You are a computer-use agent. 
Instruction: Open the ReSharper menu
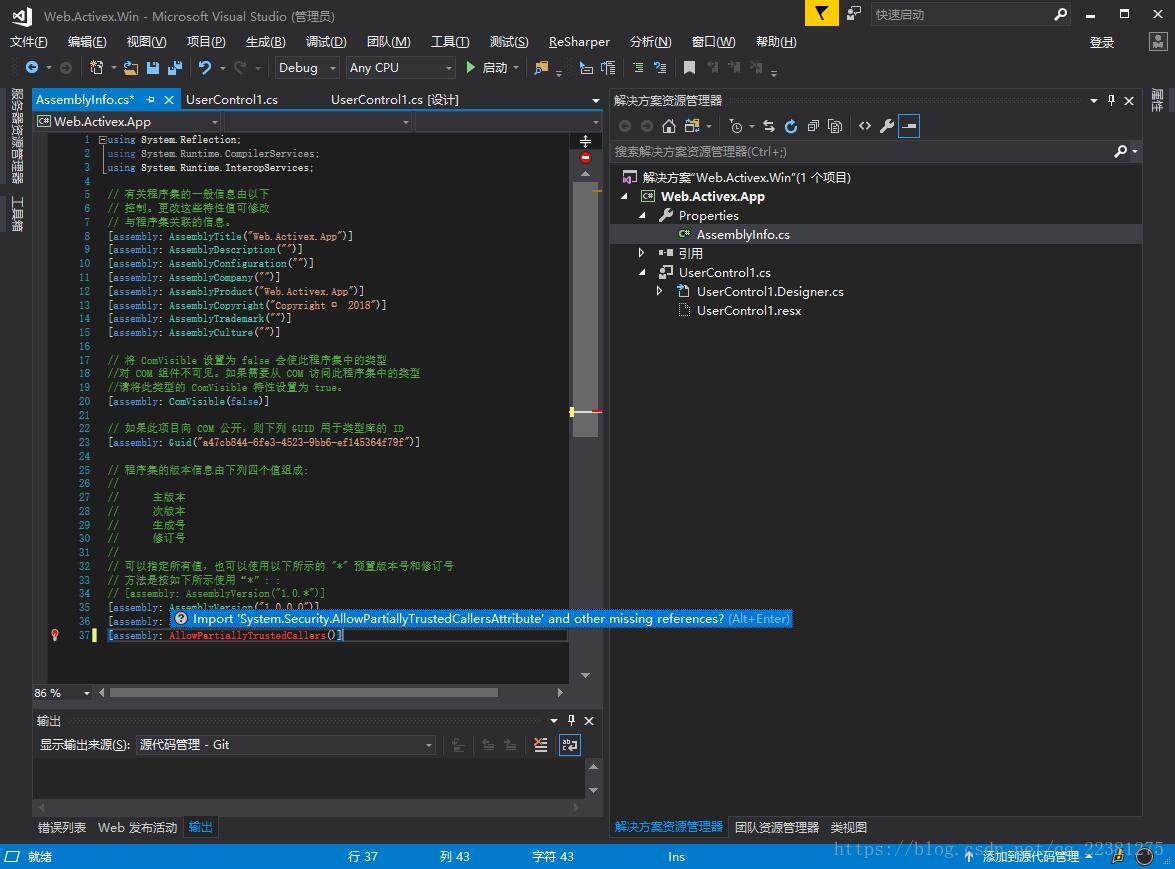coord(579,42)
